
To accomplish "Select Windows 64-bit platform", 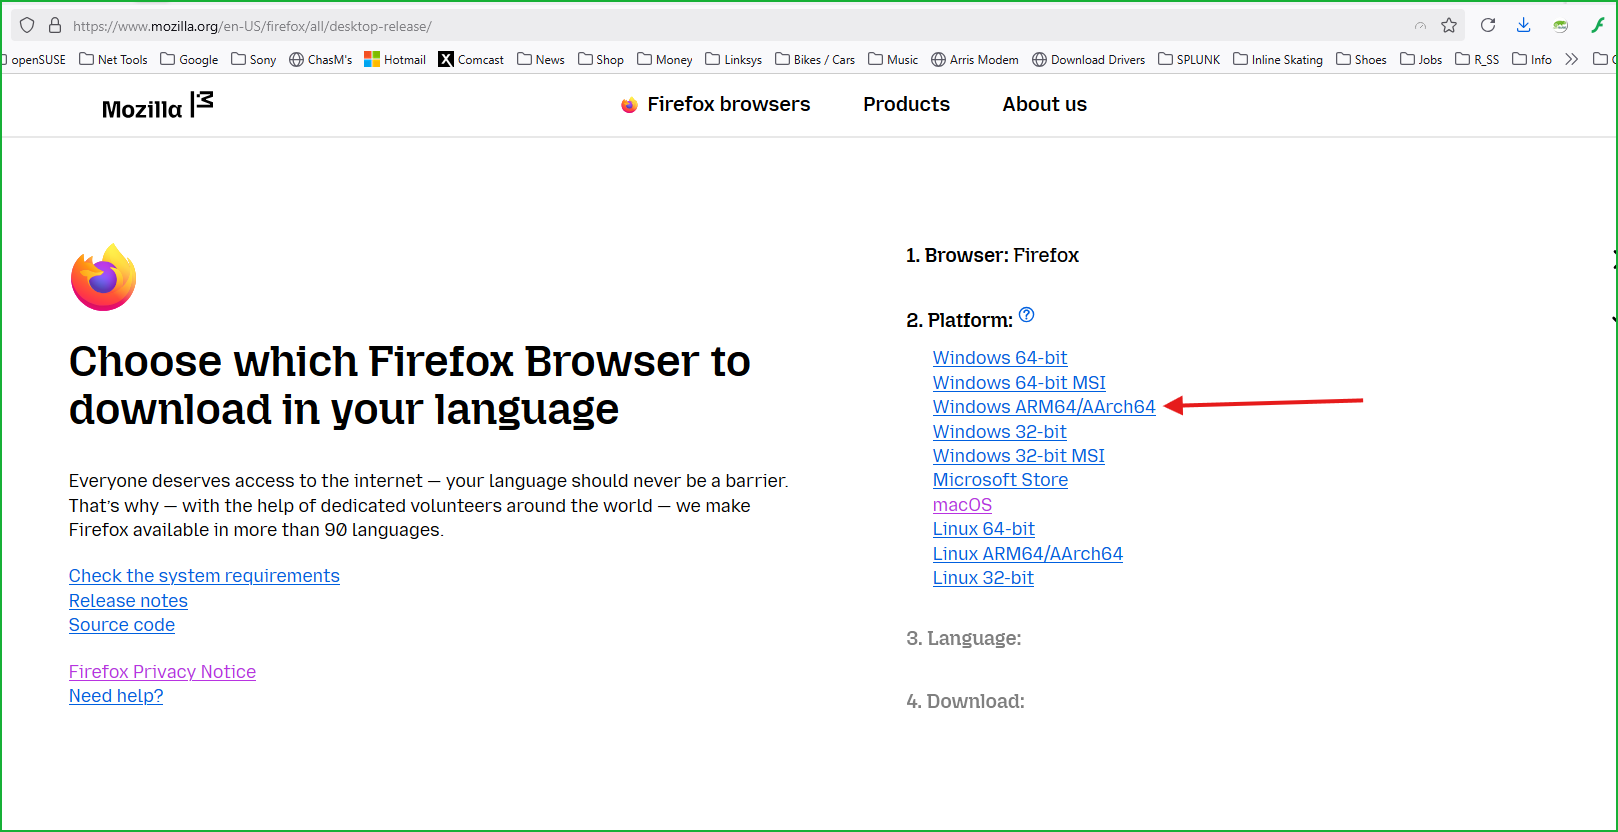I will click(1000, 358).
